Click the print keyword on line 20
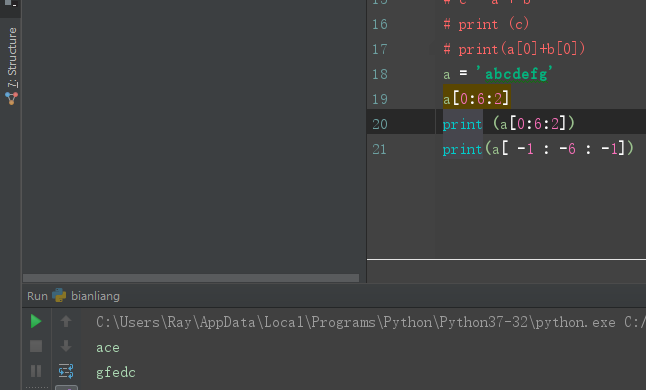The width and height of the screenshot is (646, 390). click(x=462, y=124)
